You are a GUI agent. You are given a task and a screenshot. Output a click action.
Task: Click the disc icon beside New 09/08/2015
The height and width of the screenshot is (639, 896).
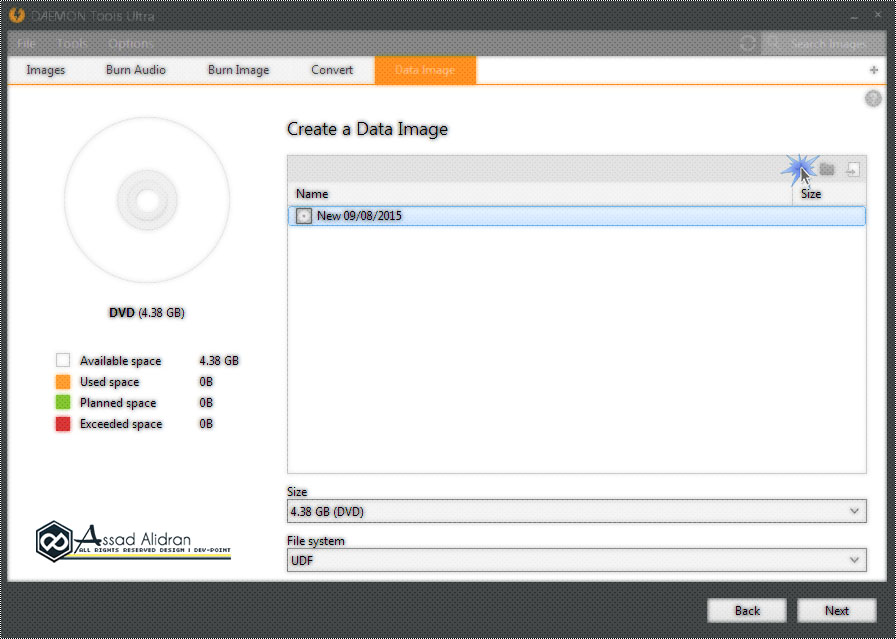[304, 216]
